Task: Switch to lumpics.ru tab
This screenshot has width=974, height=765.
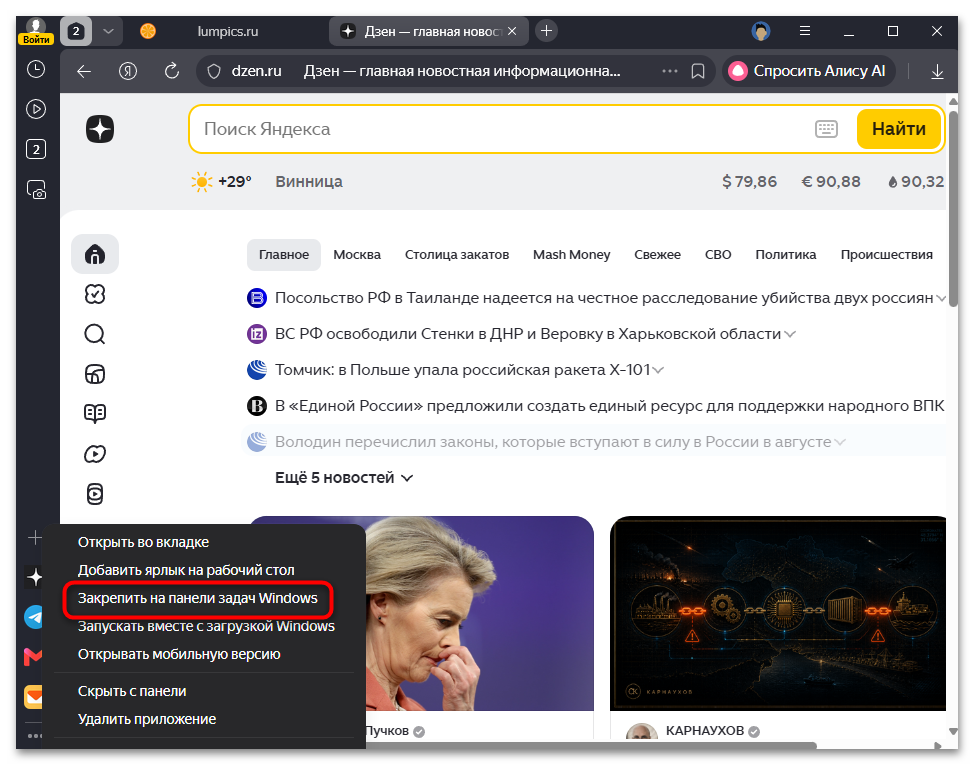Action: coord(227,31)
